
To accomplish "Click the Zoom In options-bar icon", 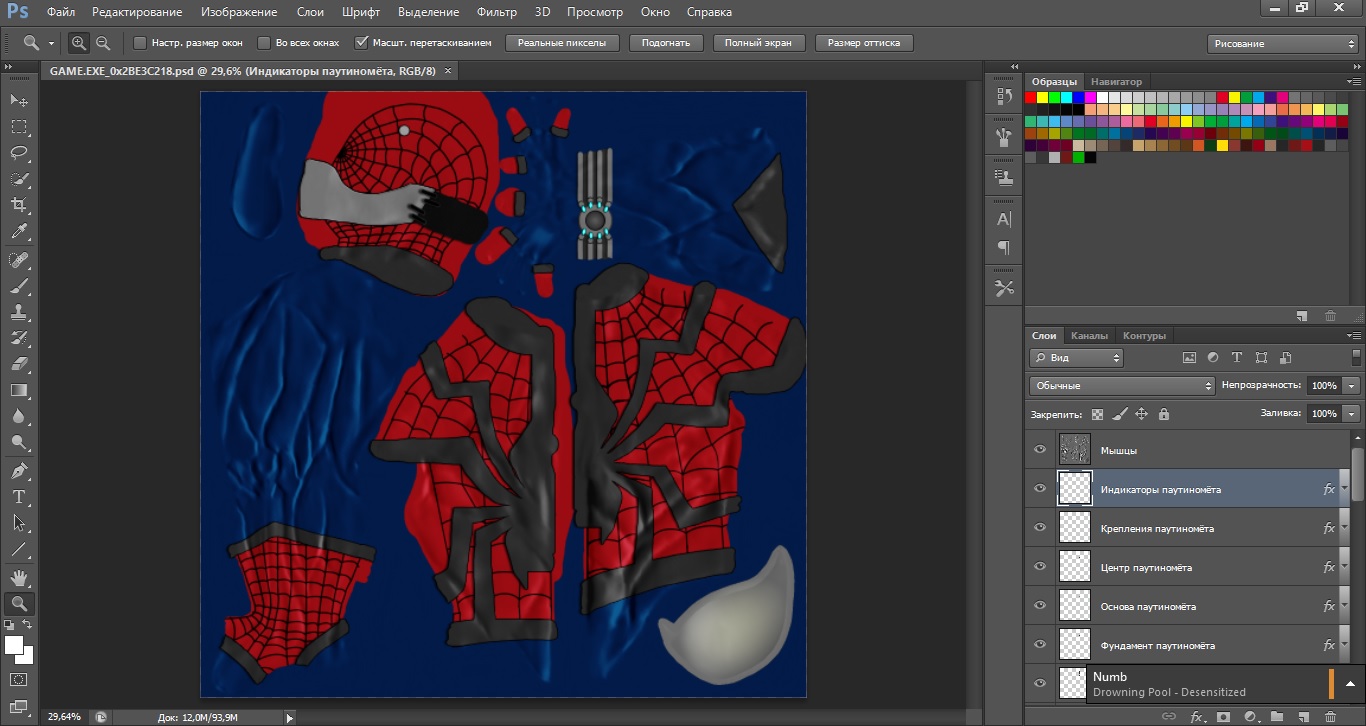I will tap(78, 43).
